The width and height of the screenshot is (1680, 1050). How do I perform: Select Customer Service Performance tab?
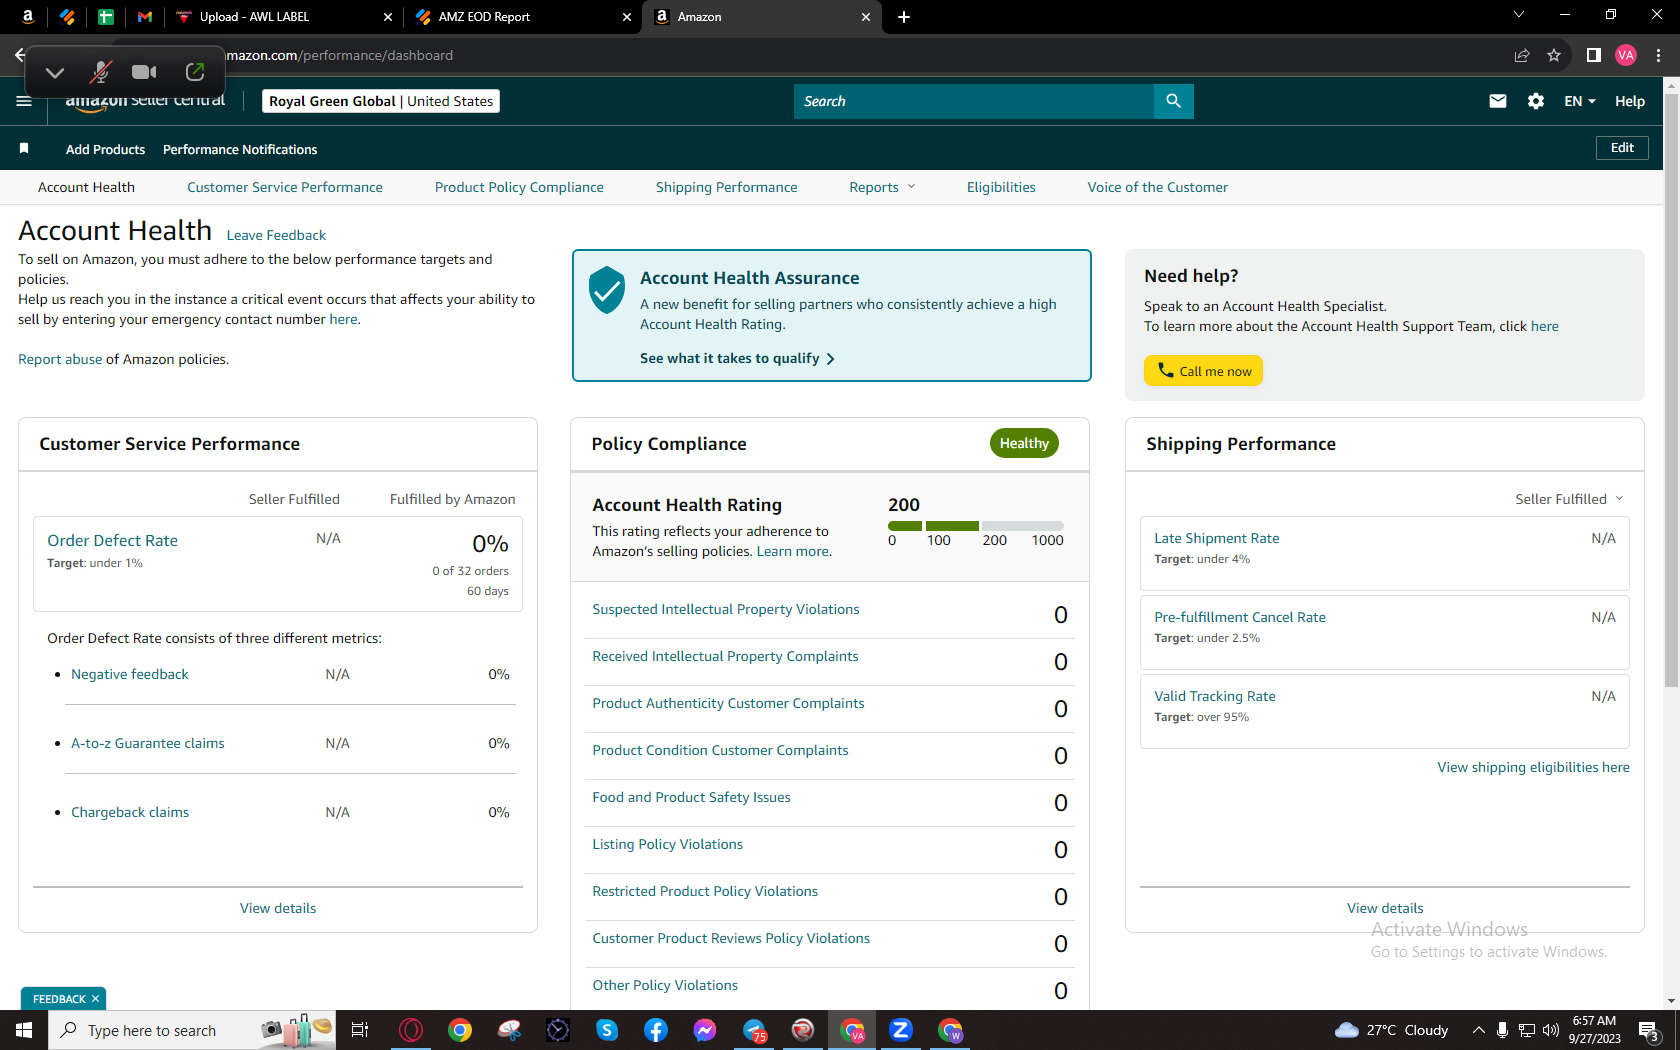click(285, 187)
